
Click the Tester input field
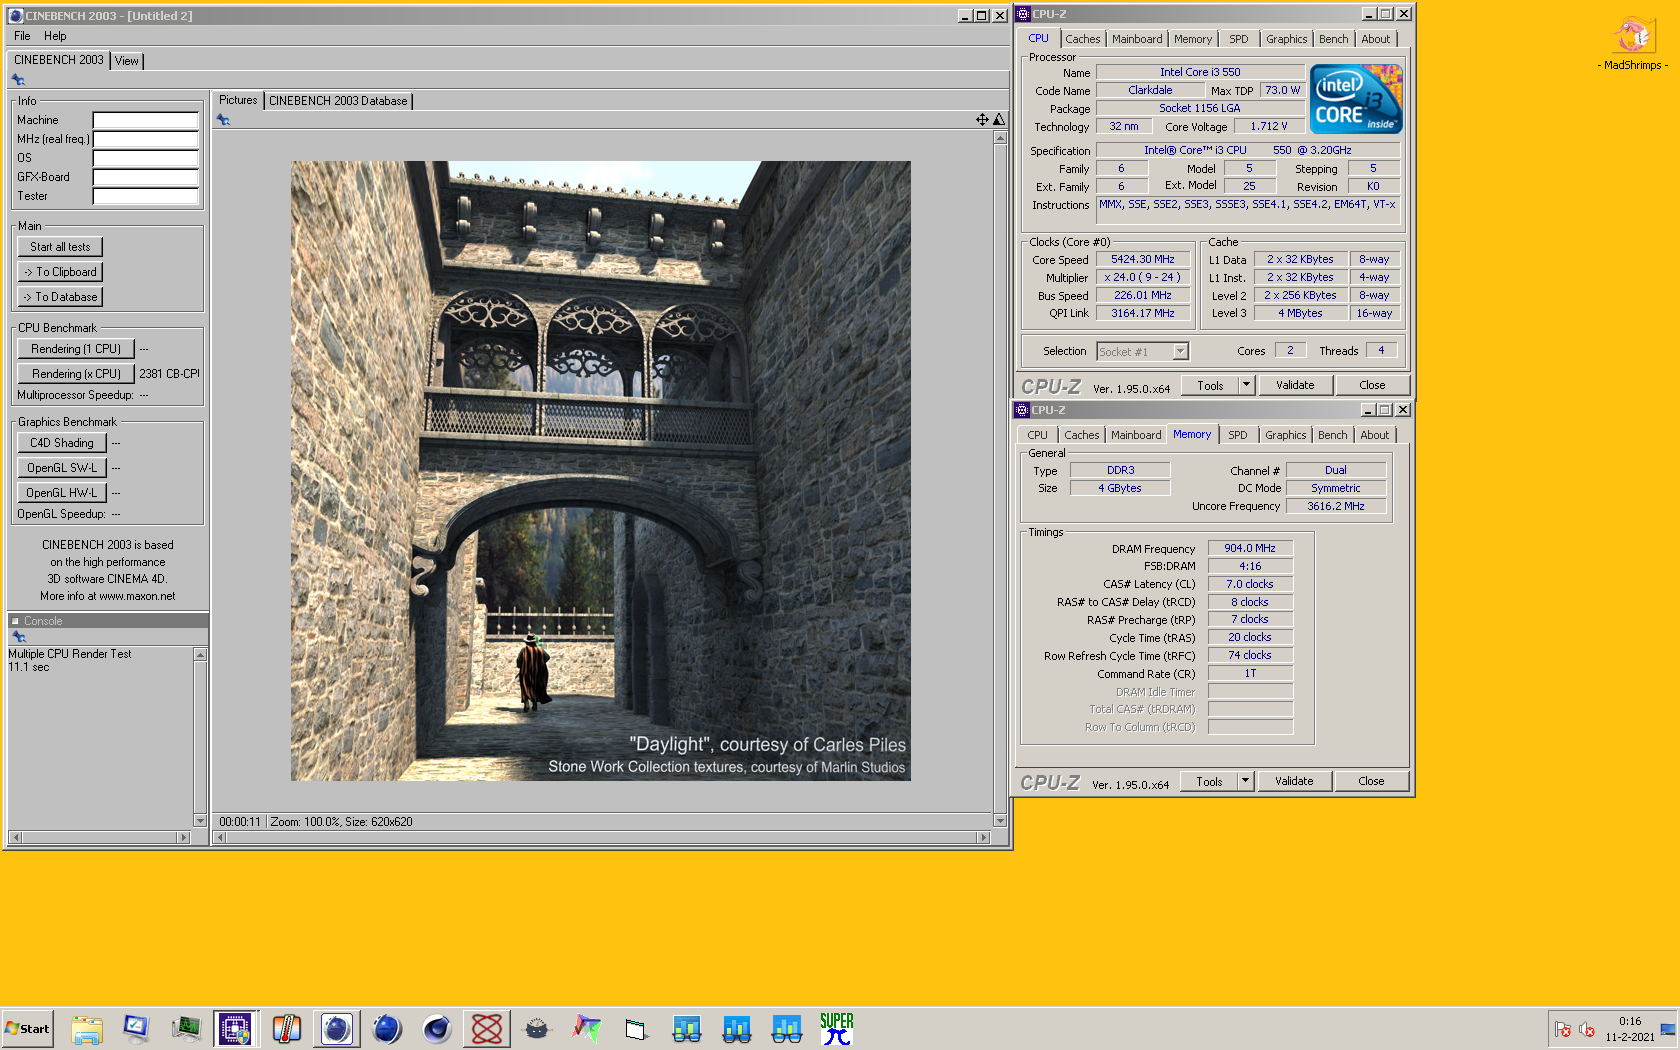[146, 196]
